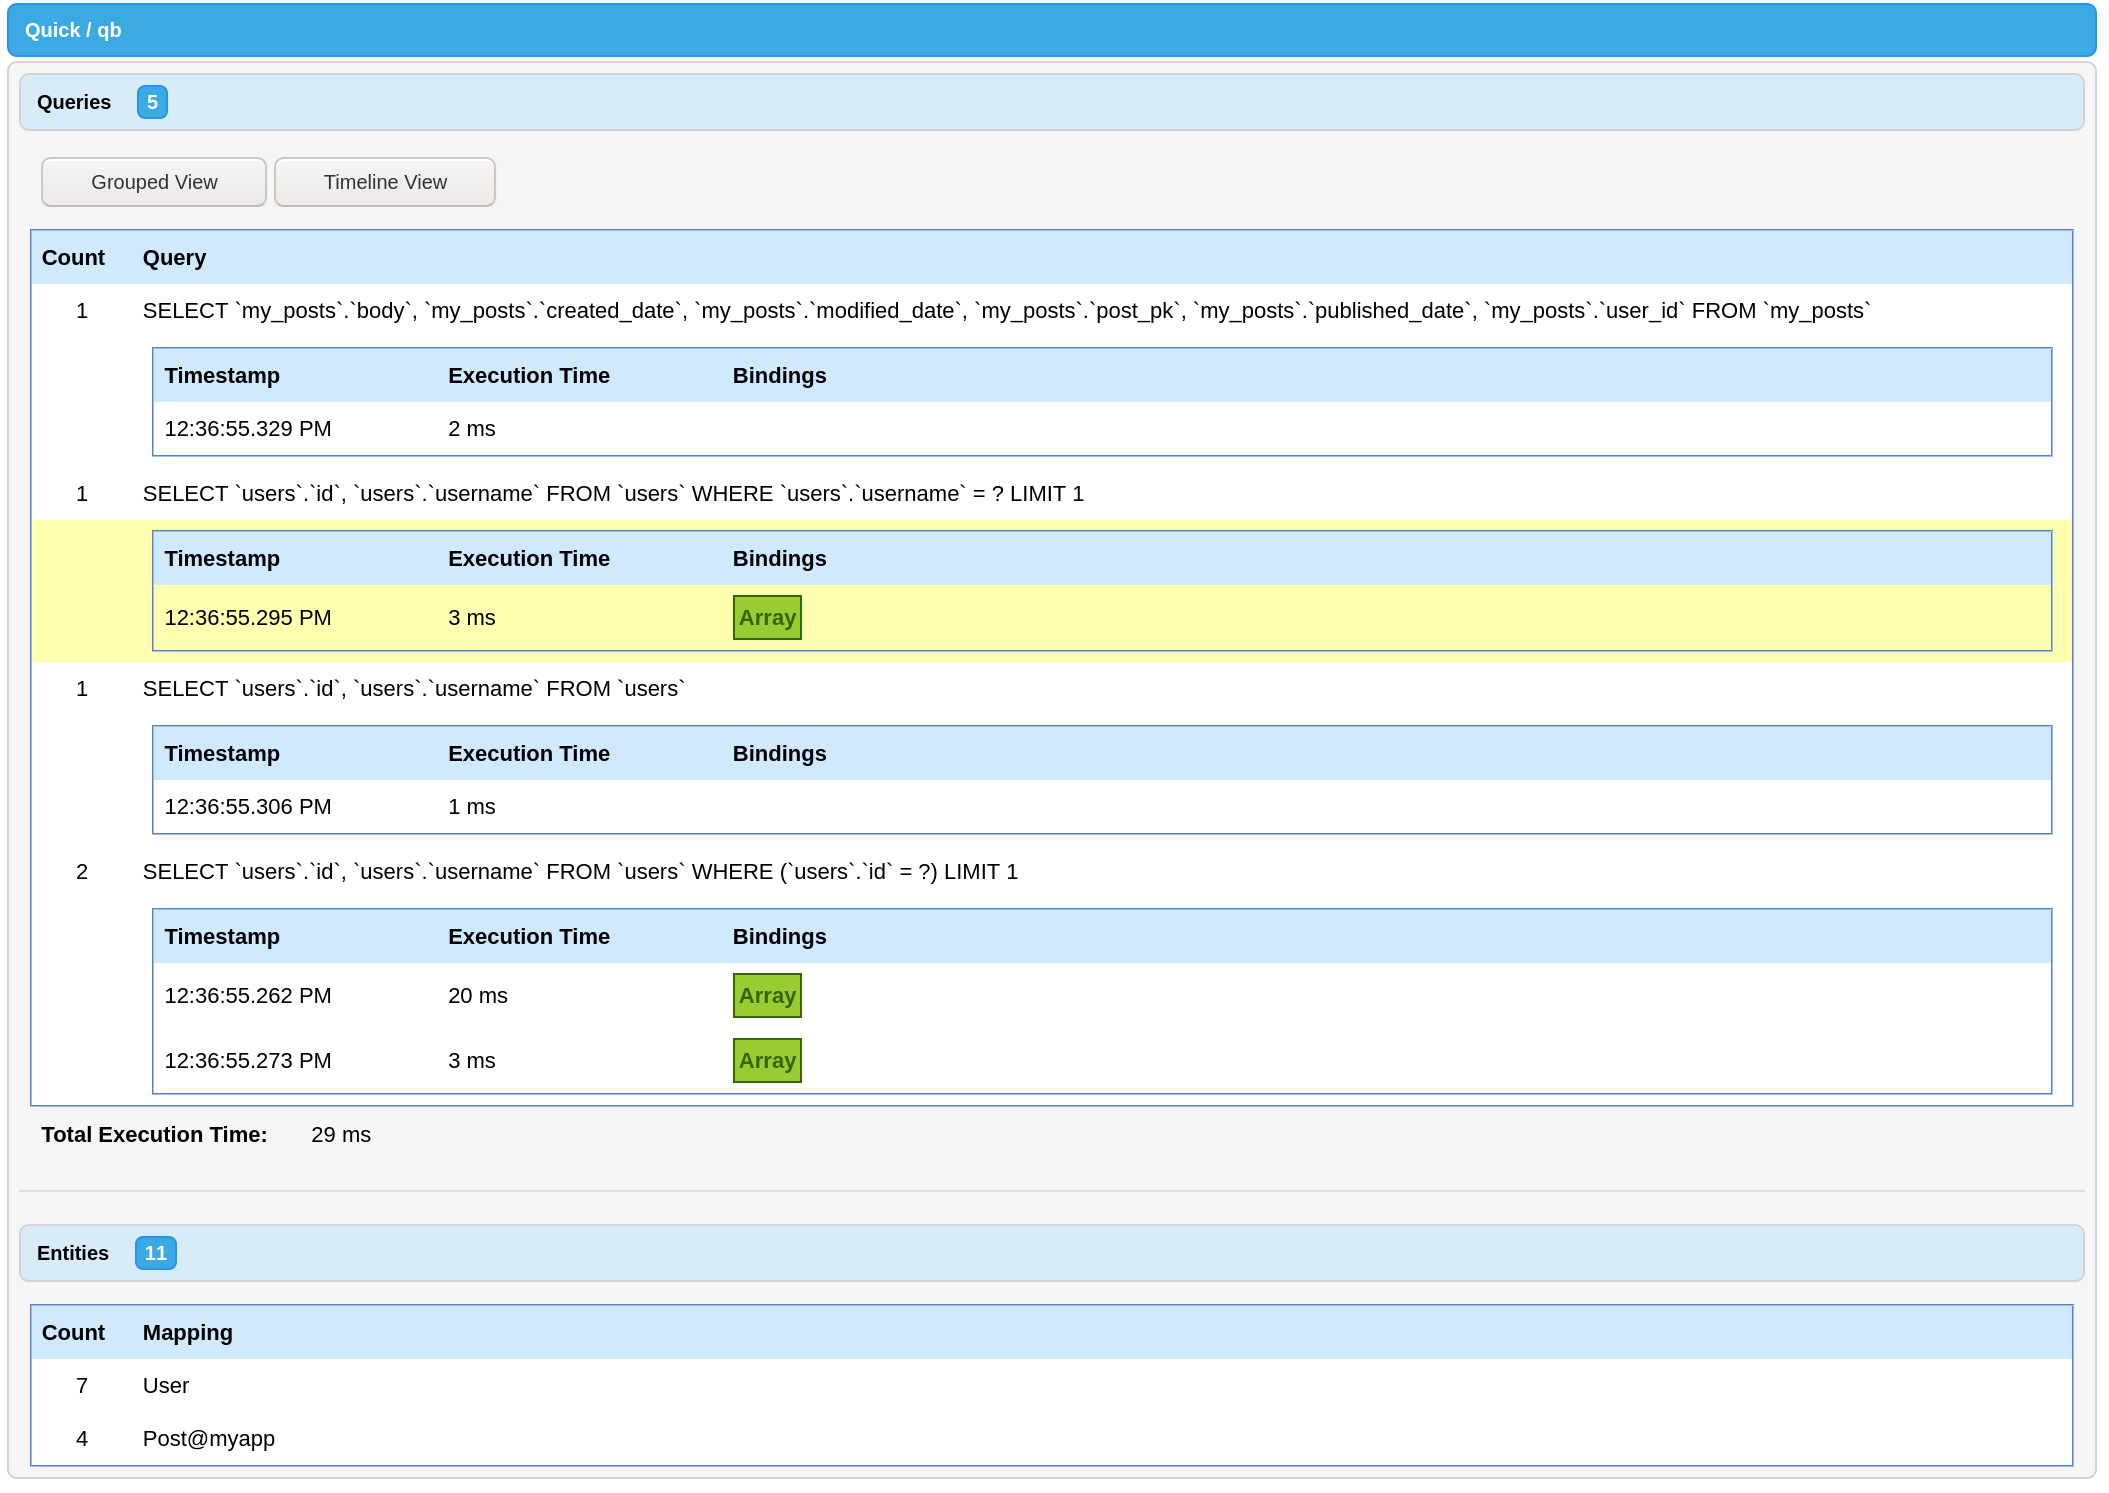Click the Queries count badge 5
The image size is (2109, 1493).
point(152,102)
